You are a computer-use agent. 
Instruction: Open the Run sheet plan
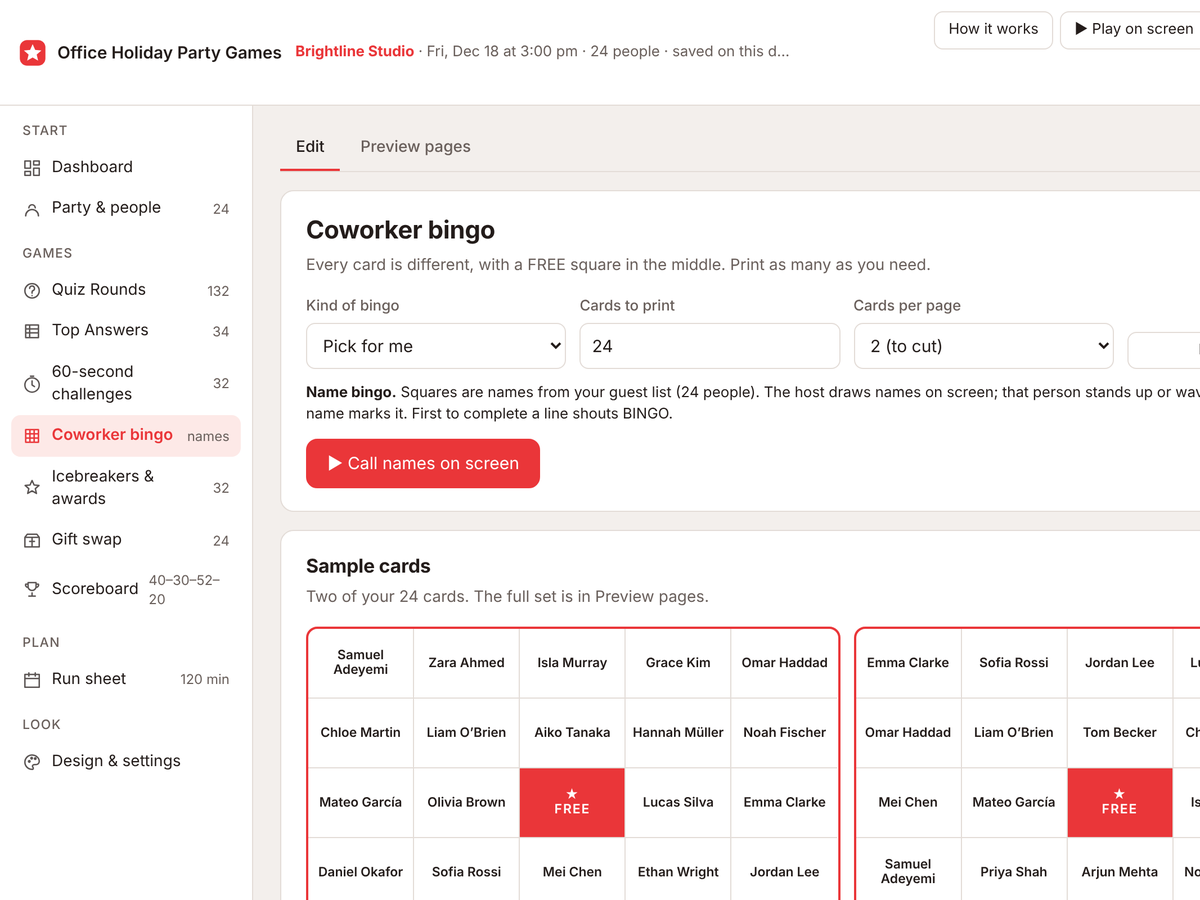click(x=126, y=679)
